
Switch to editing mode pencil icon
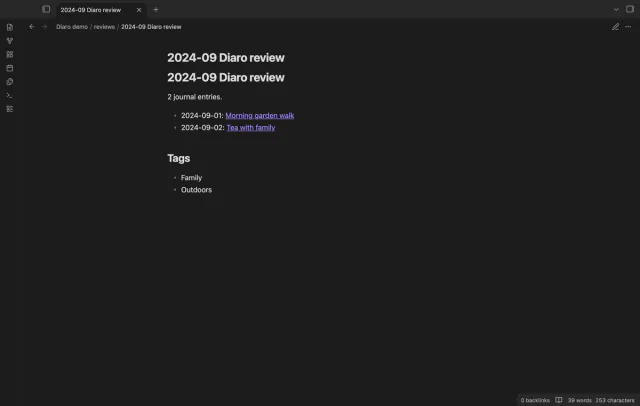click(615, 27)
